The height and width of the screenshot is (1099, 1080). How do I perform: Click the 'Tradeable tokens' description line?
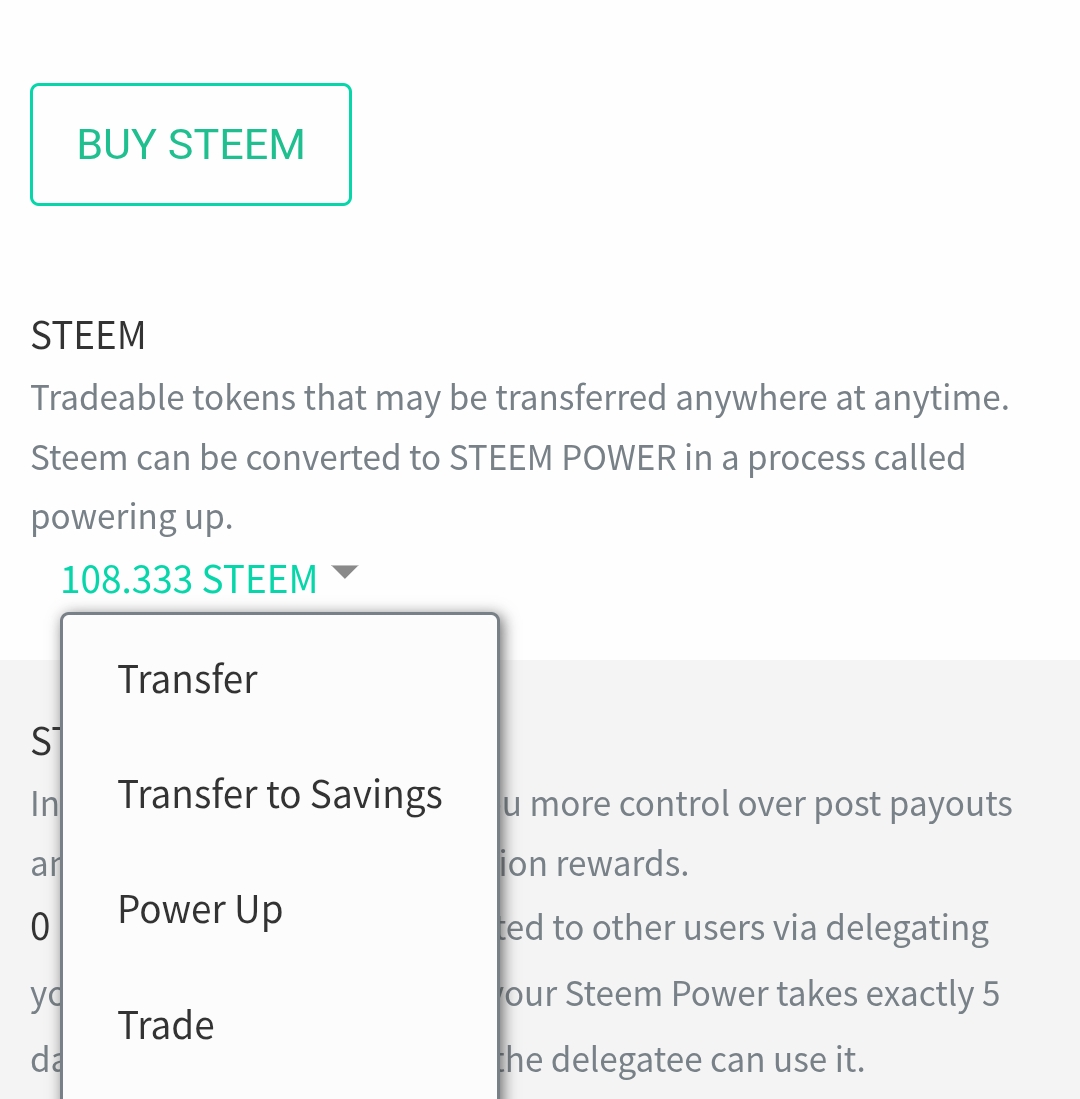click(520, 398)
